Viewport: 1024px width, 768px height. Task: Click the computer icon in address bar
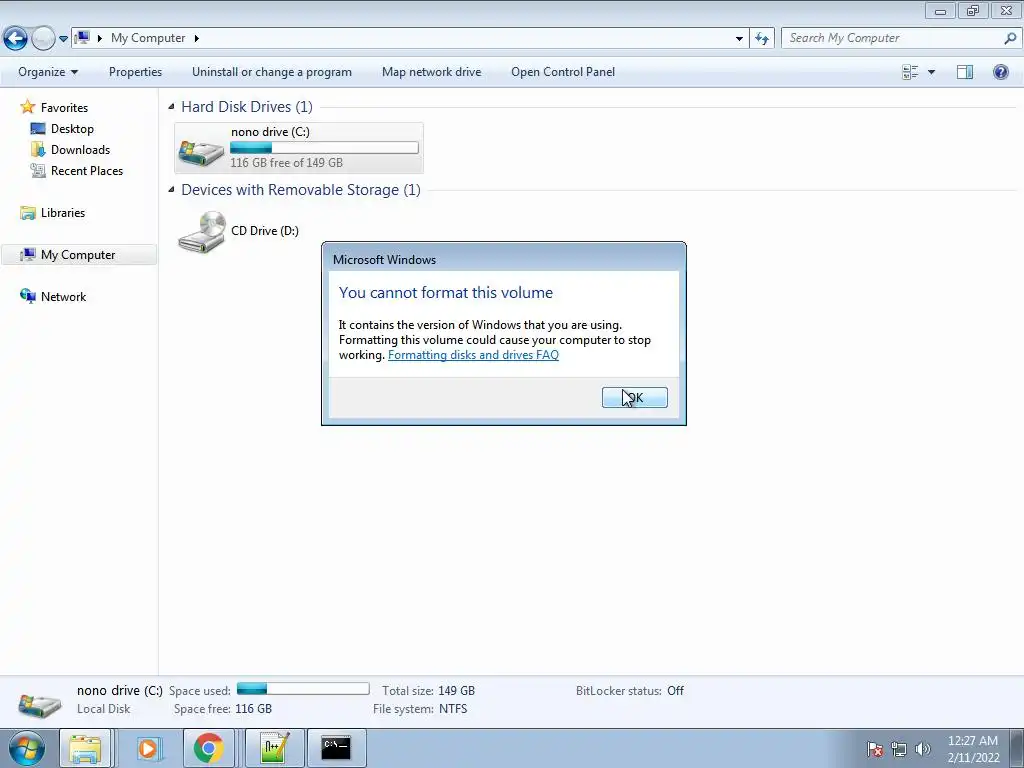pyautogui.click(x=82, y=38)
